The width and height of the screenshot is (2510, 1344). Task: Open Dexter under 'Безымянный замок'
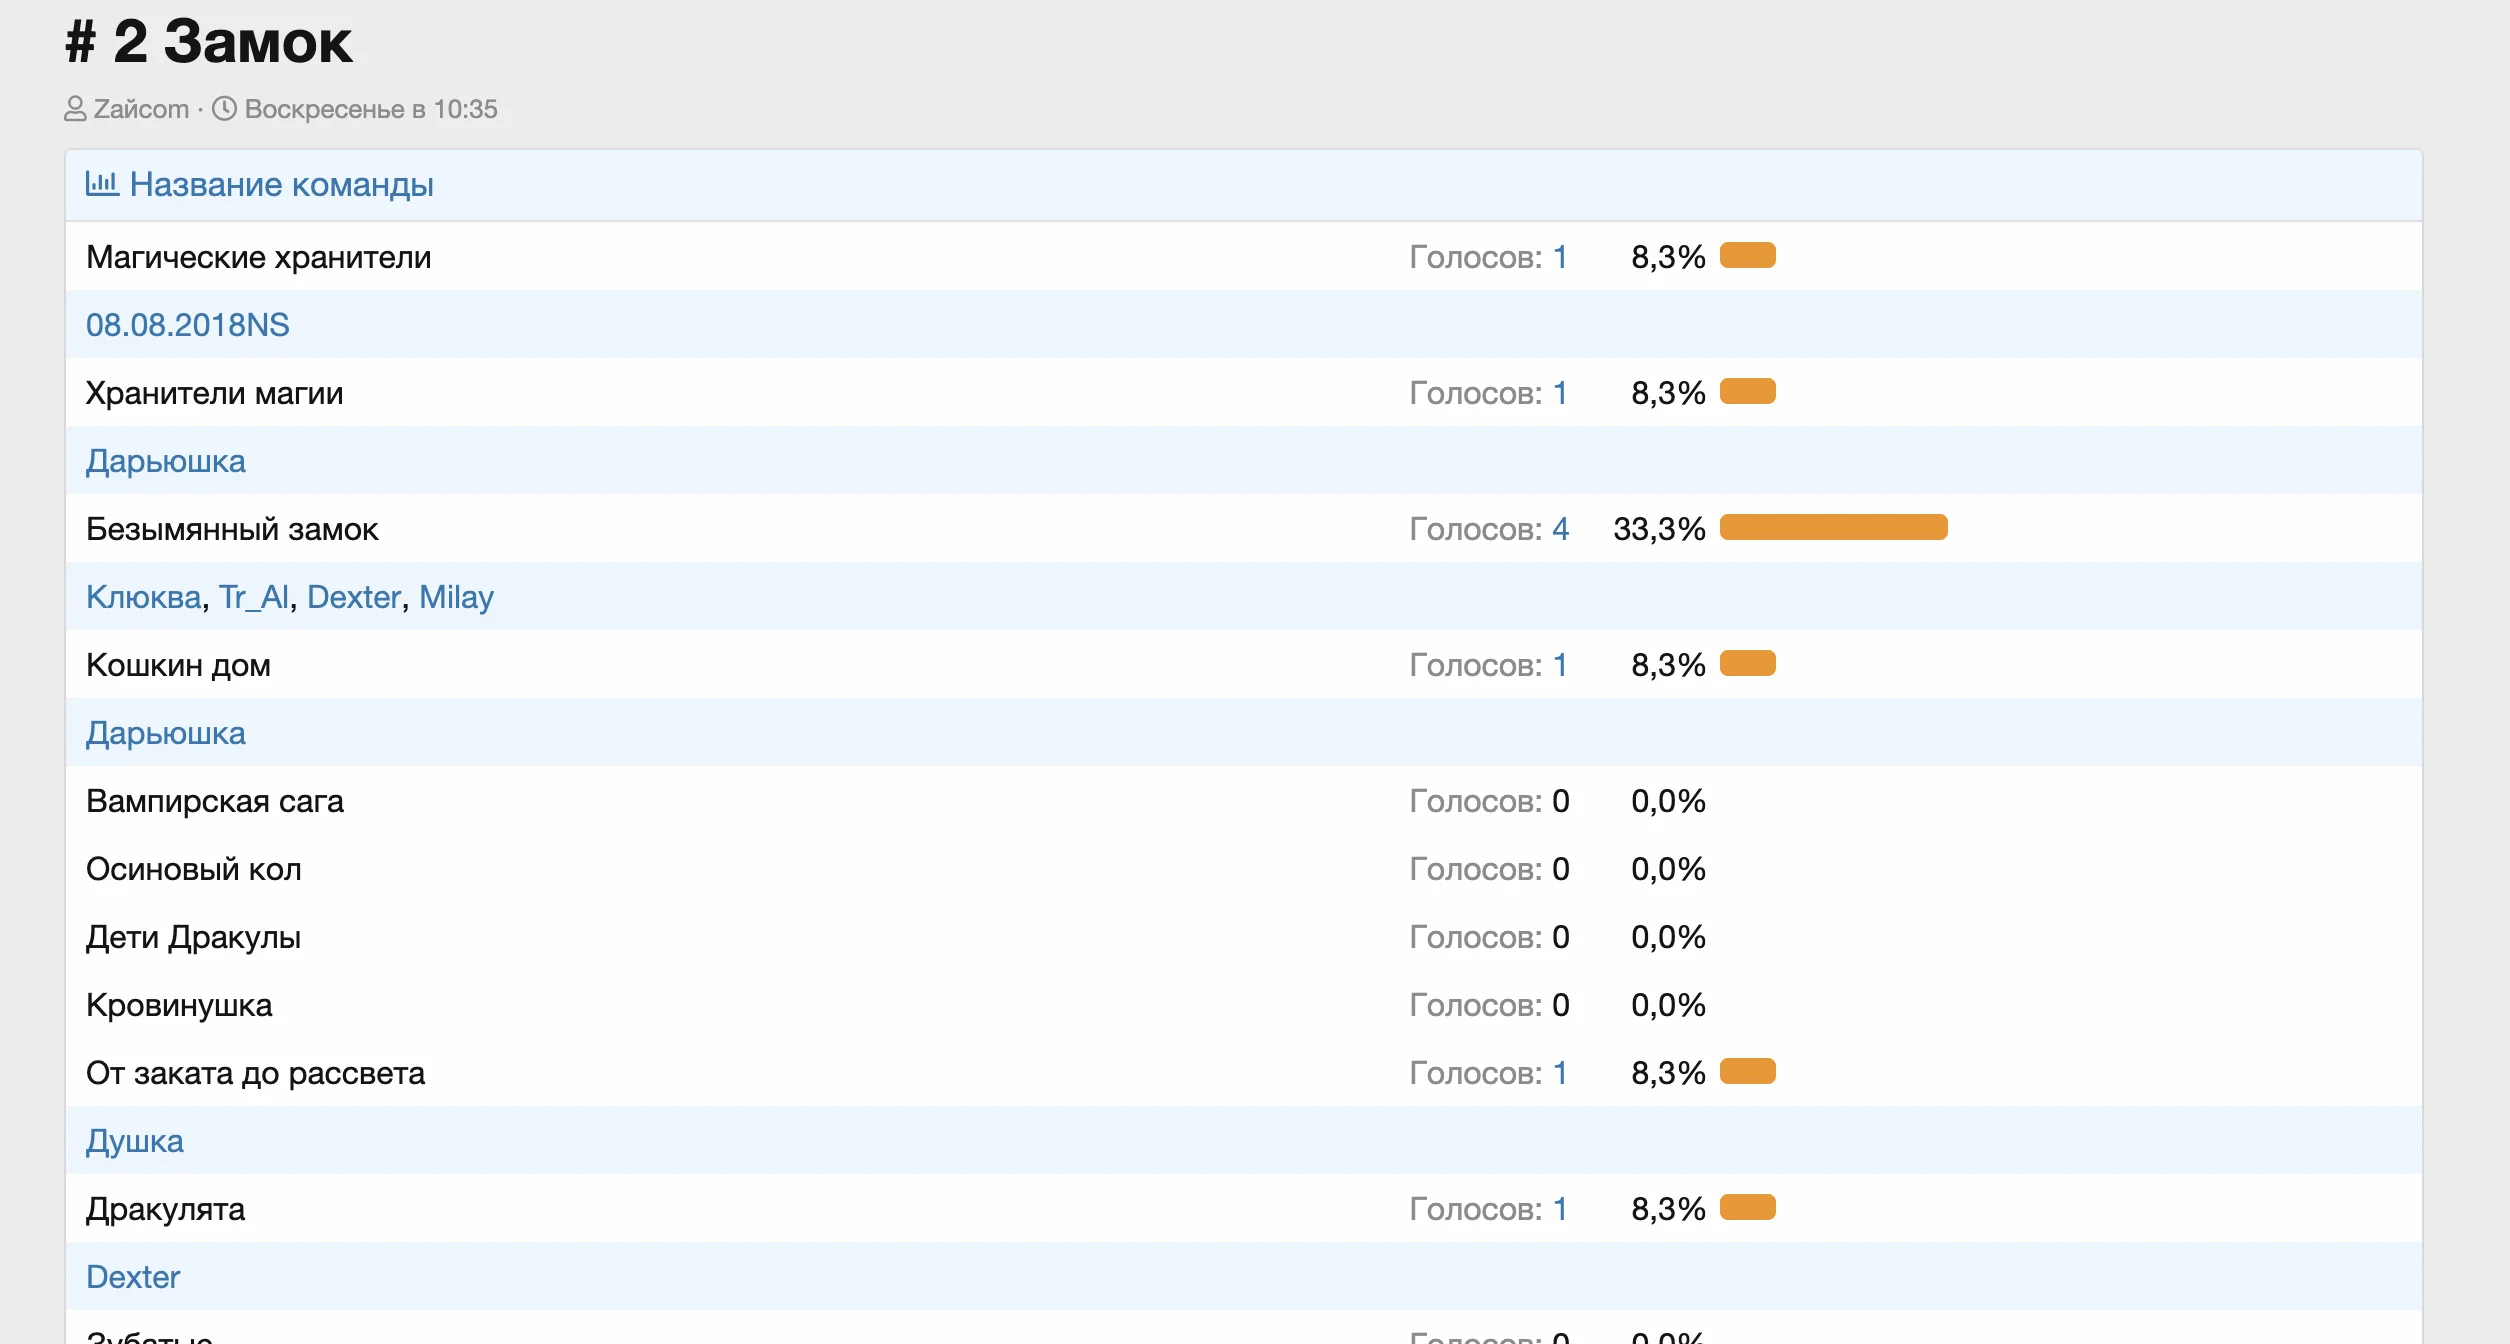[x=354, y=597]
